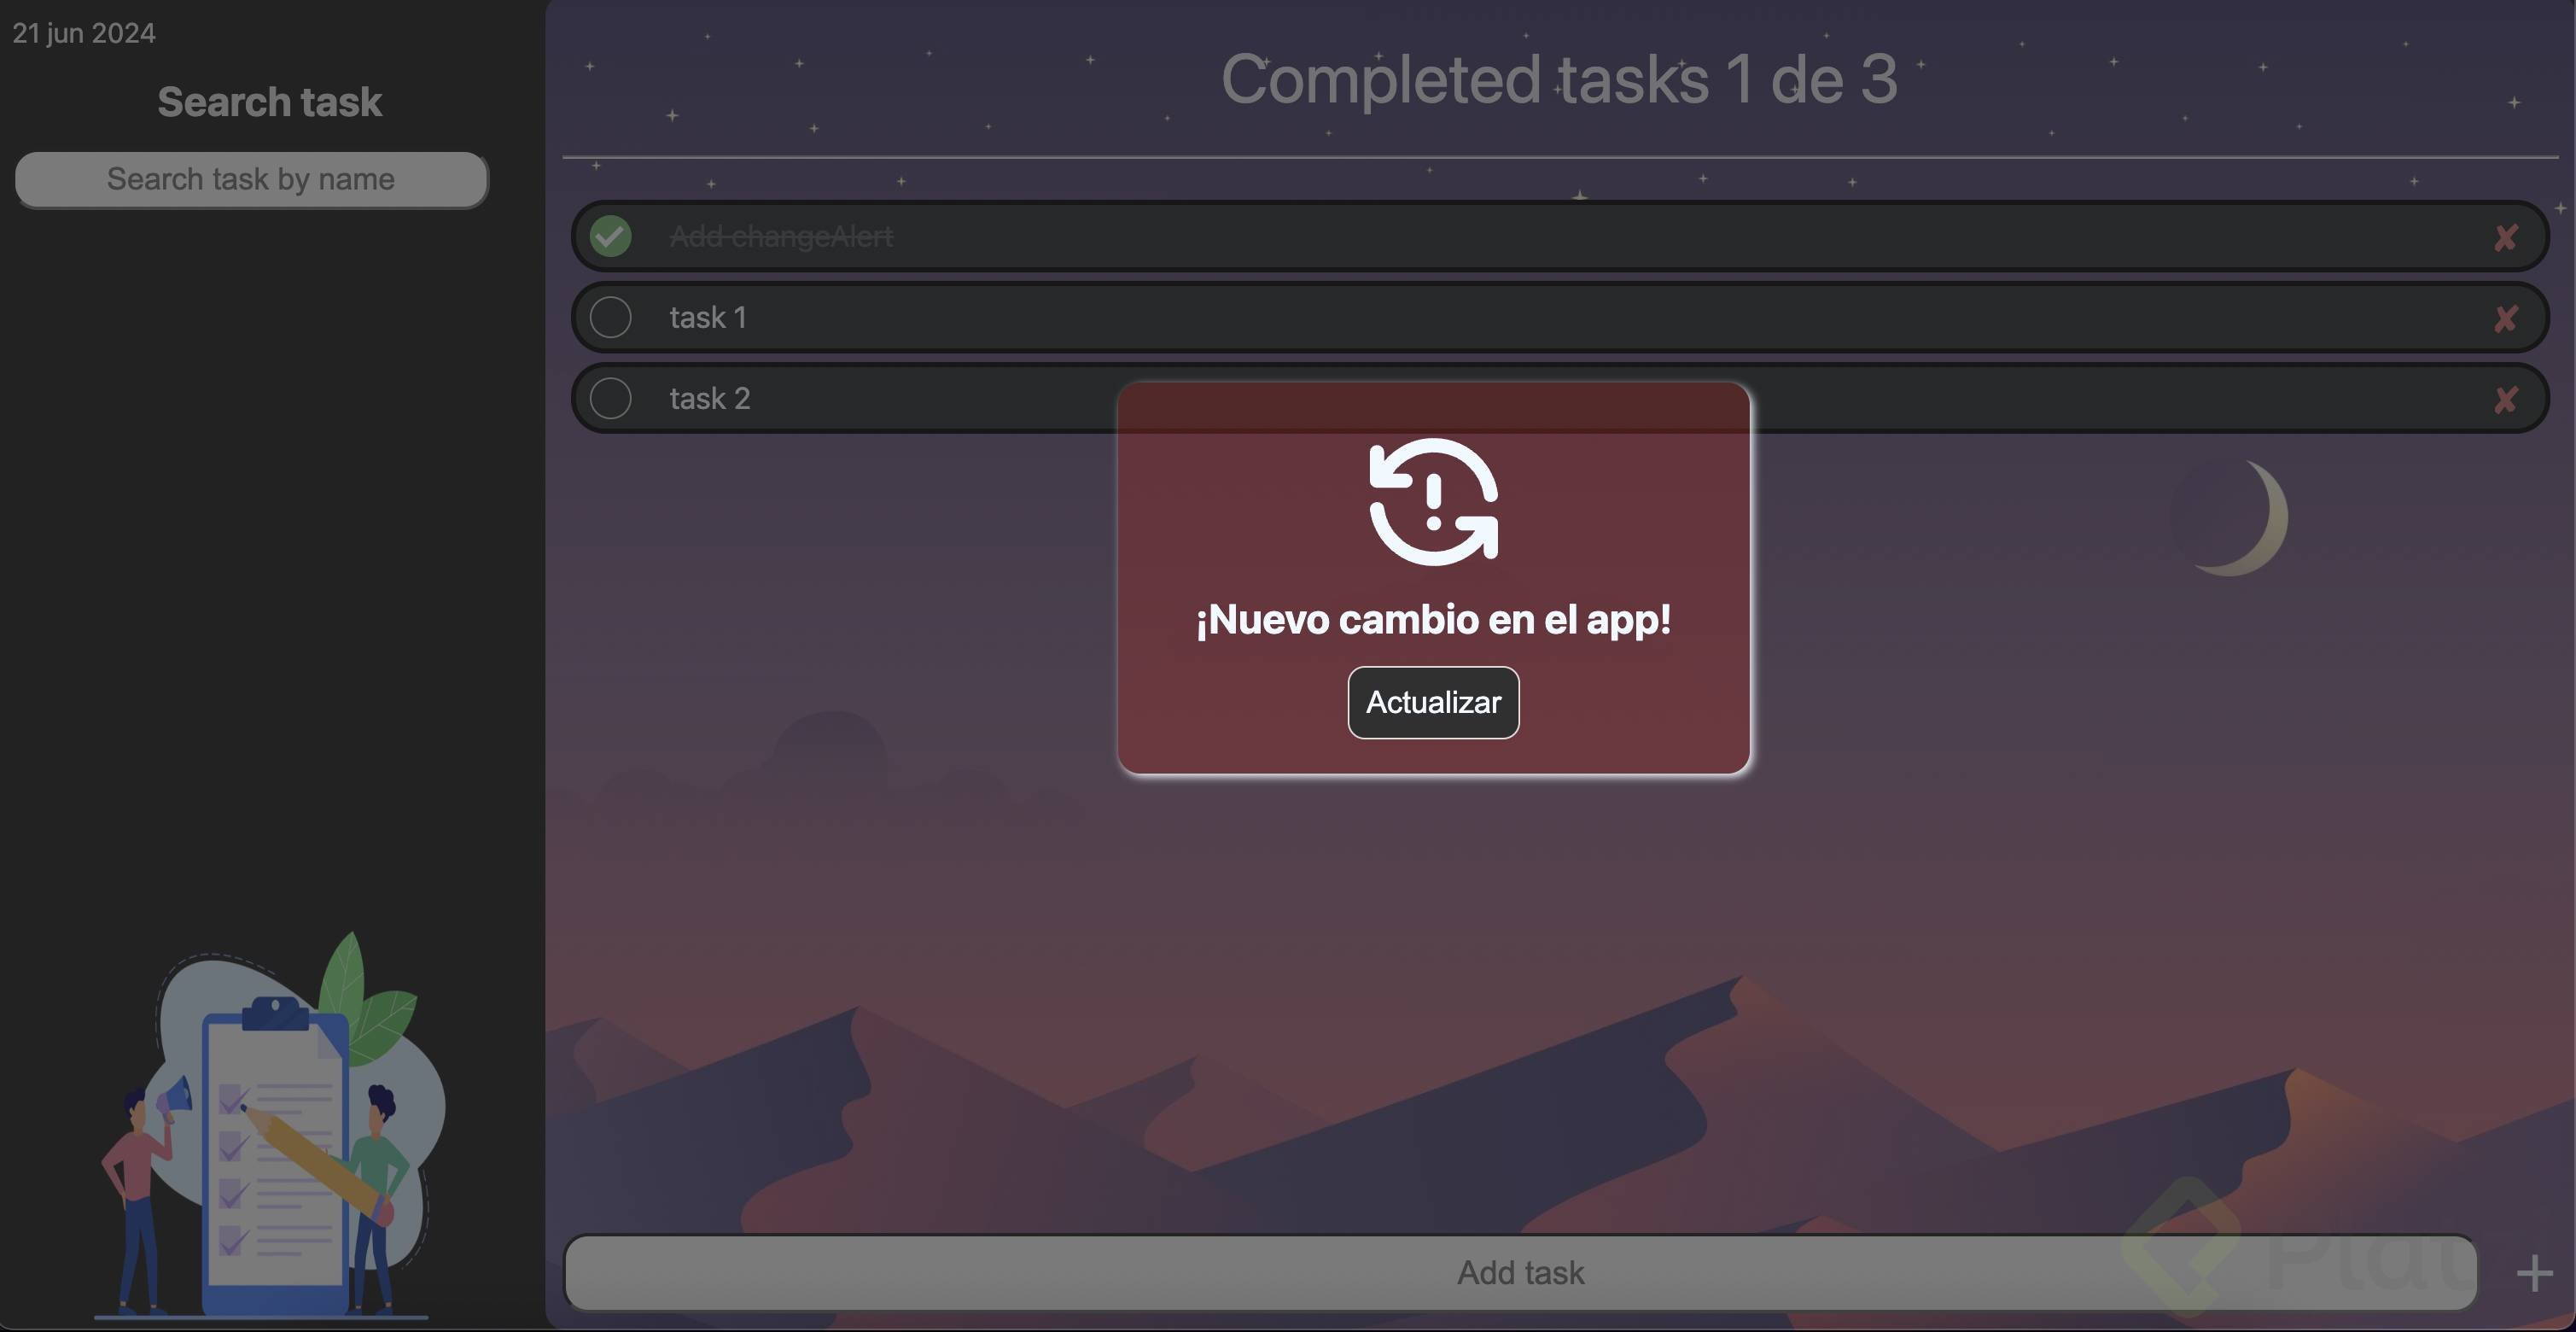Click the 21 jun 2024 date label
This screenshot has width=2576, height=1332.
coord(84,33)
